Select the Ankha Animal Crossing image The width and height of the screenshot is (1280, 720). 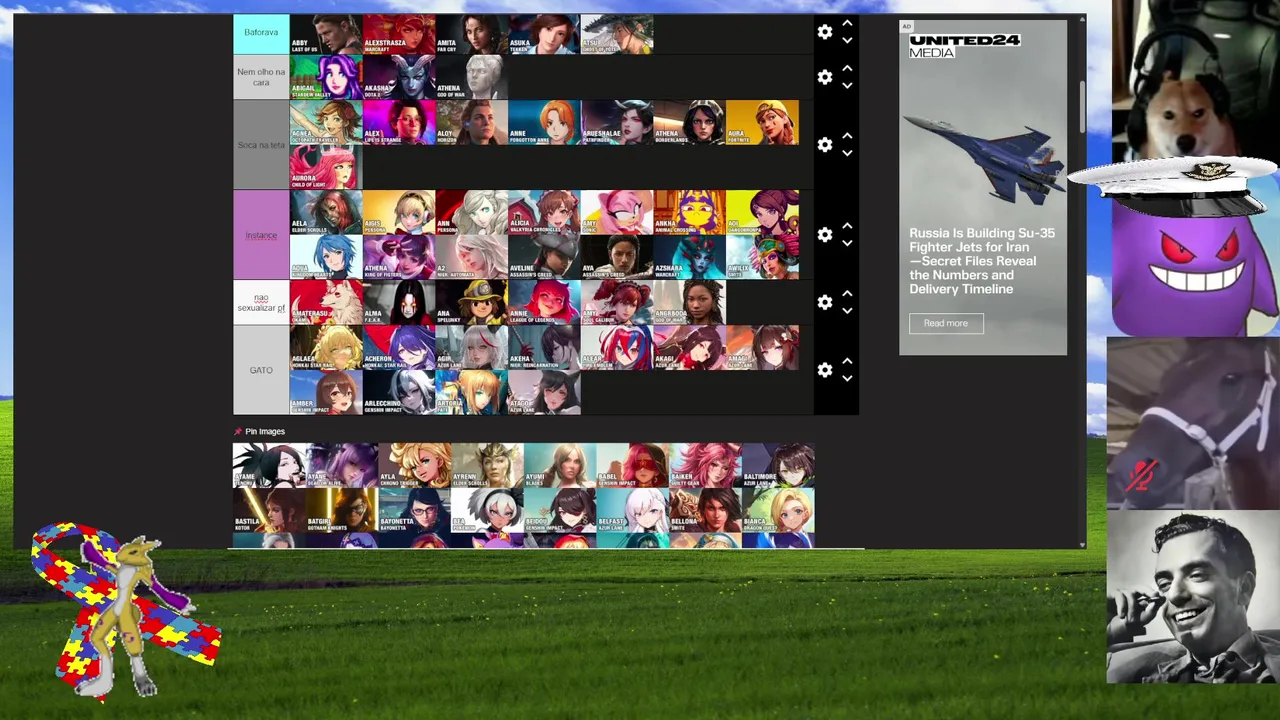click(x=689, y=212)
